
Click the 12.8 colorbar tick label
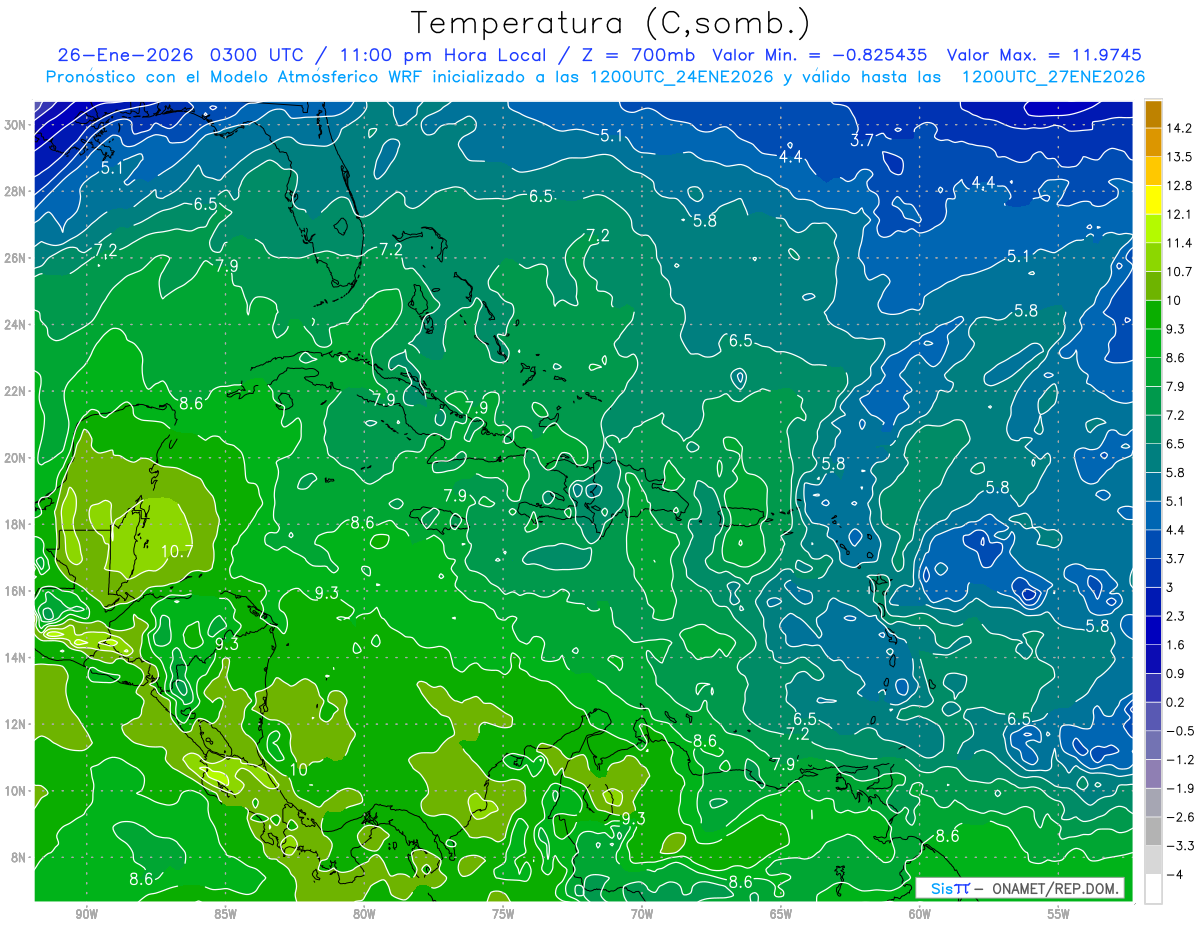1181,186
